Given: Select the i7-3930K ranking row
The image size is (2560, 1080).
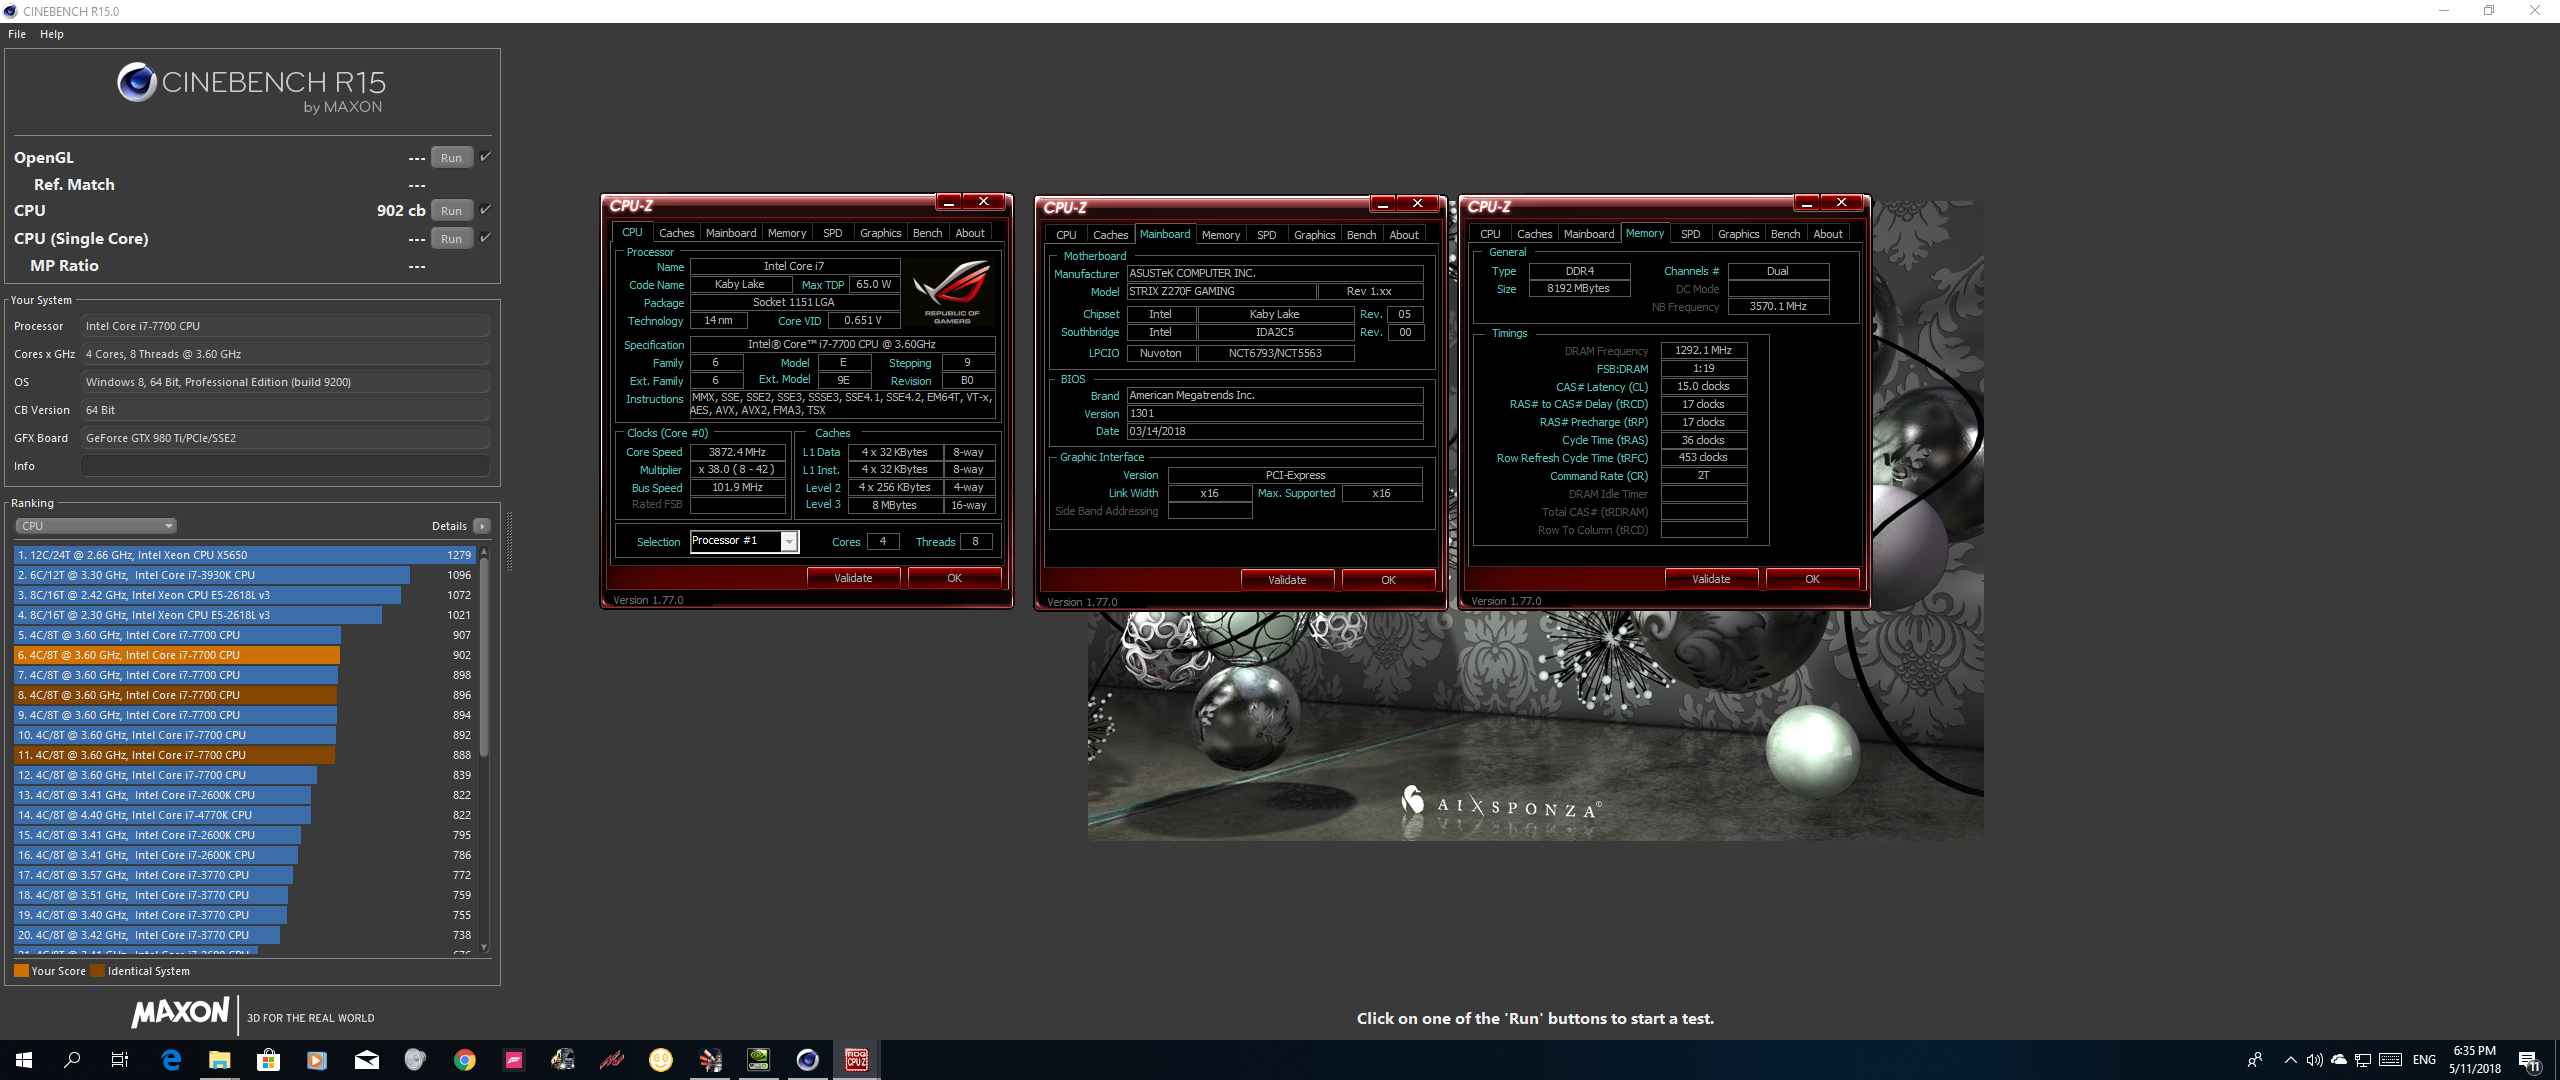Looking at the screenshot, I should pyautogui.click(x=244, y=575).
